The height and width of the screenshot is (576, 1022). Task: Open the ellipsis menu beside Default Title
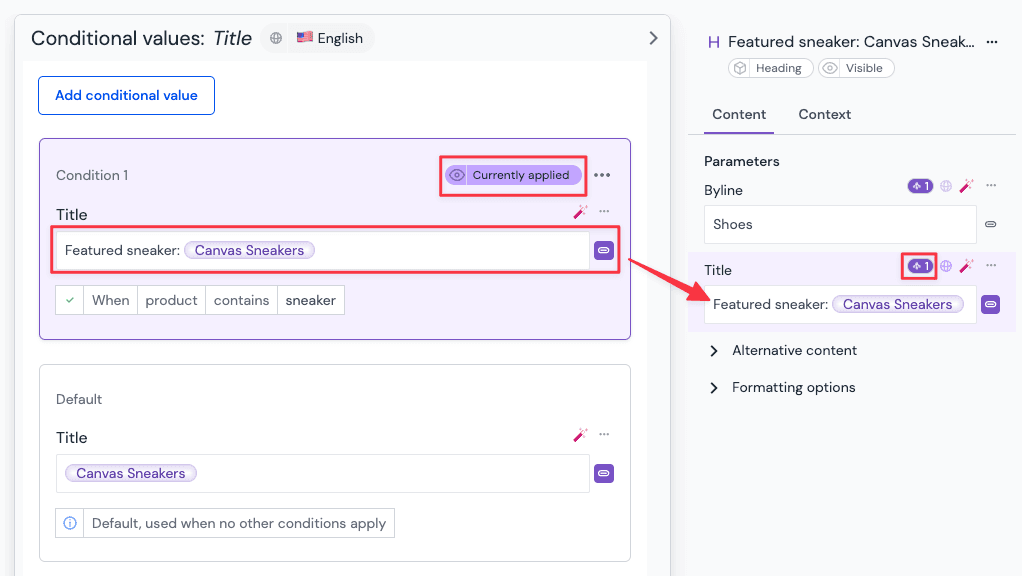(604, 435)
